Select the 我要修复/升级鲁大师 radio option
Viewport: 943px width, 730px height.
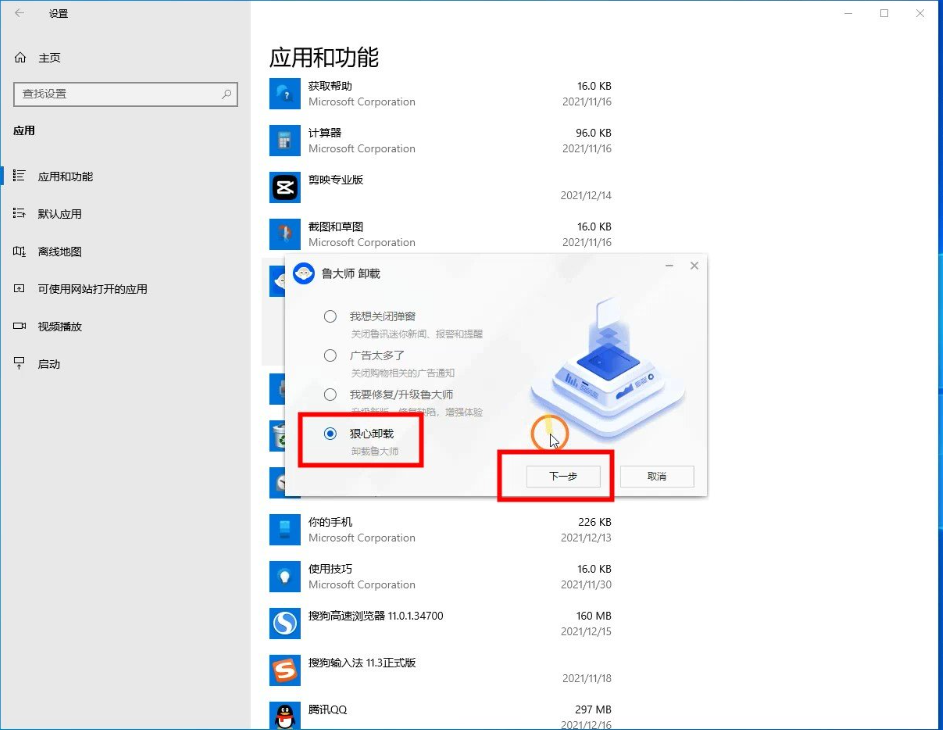click(x=330, y=394)
